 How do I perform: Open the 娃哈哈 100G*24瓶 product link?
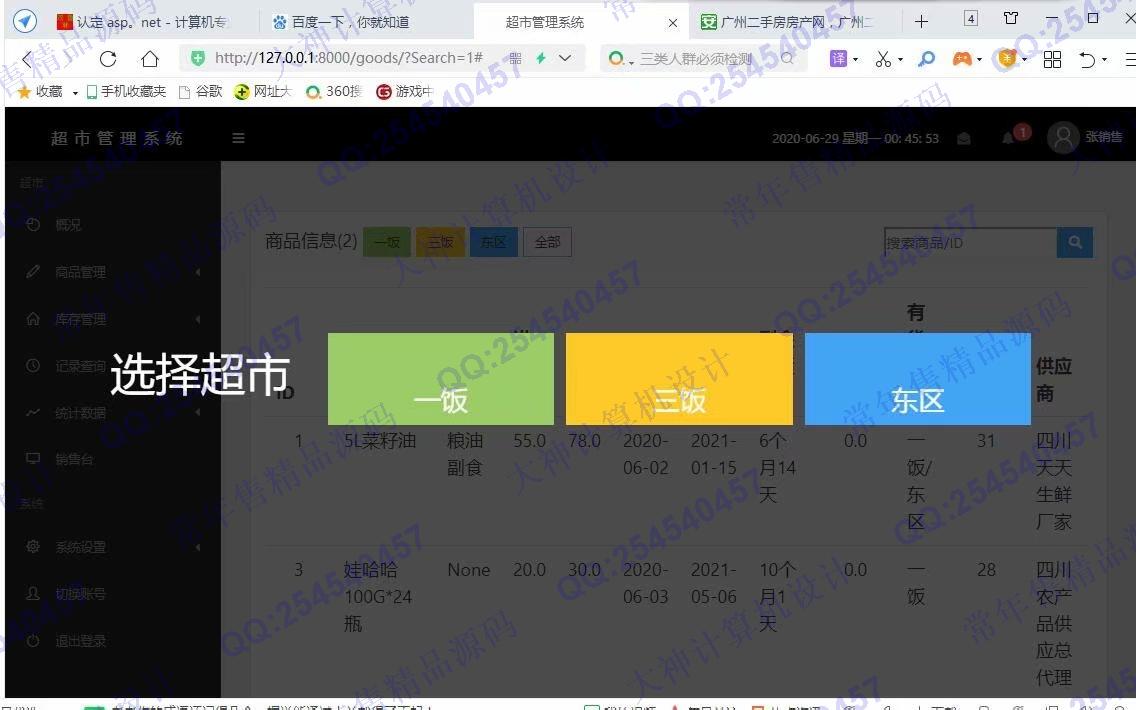pos(377,597)
